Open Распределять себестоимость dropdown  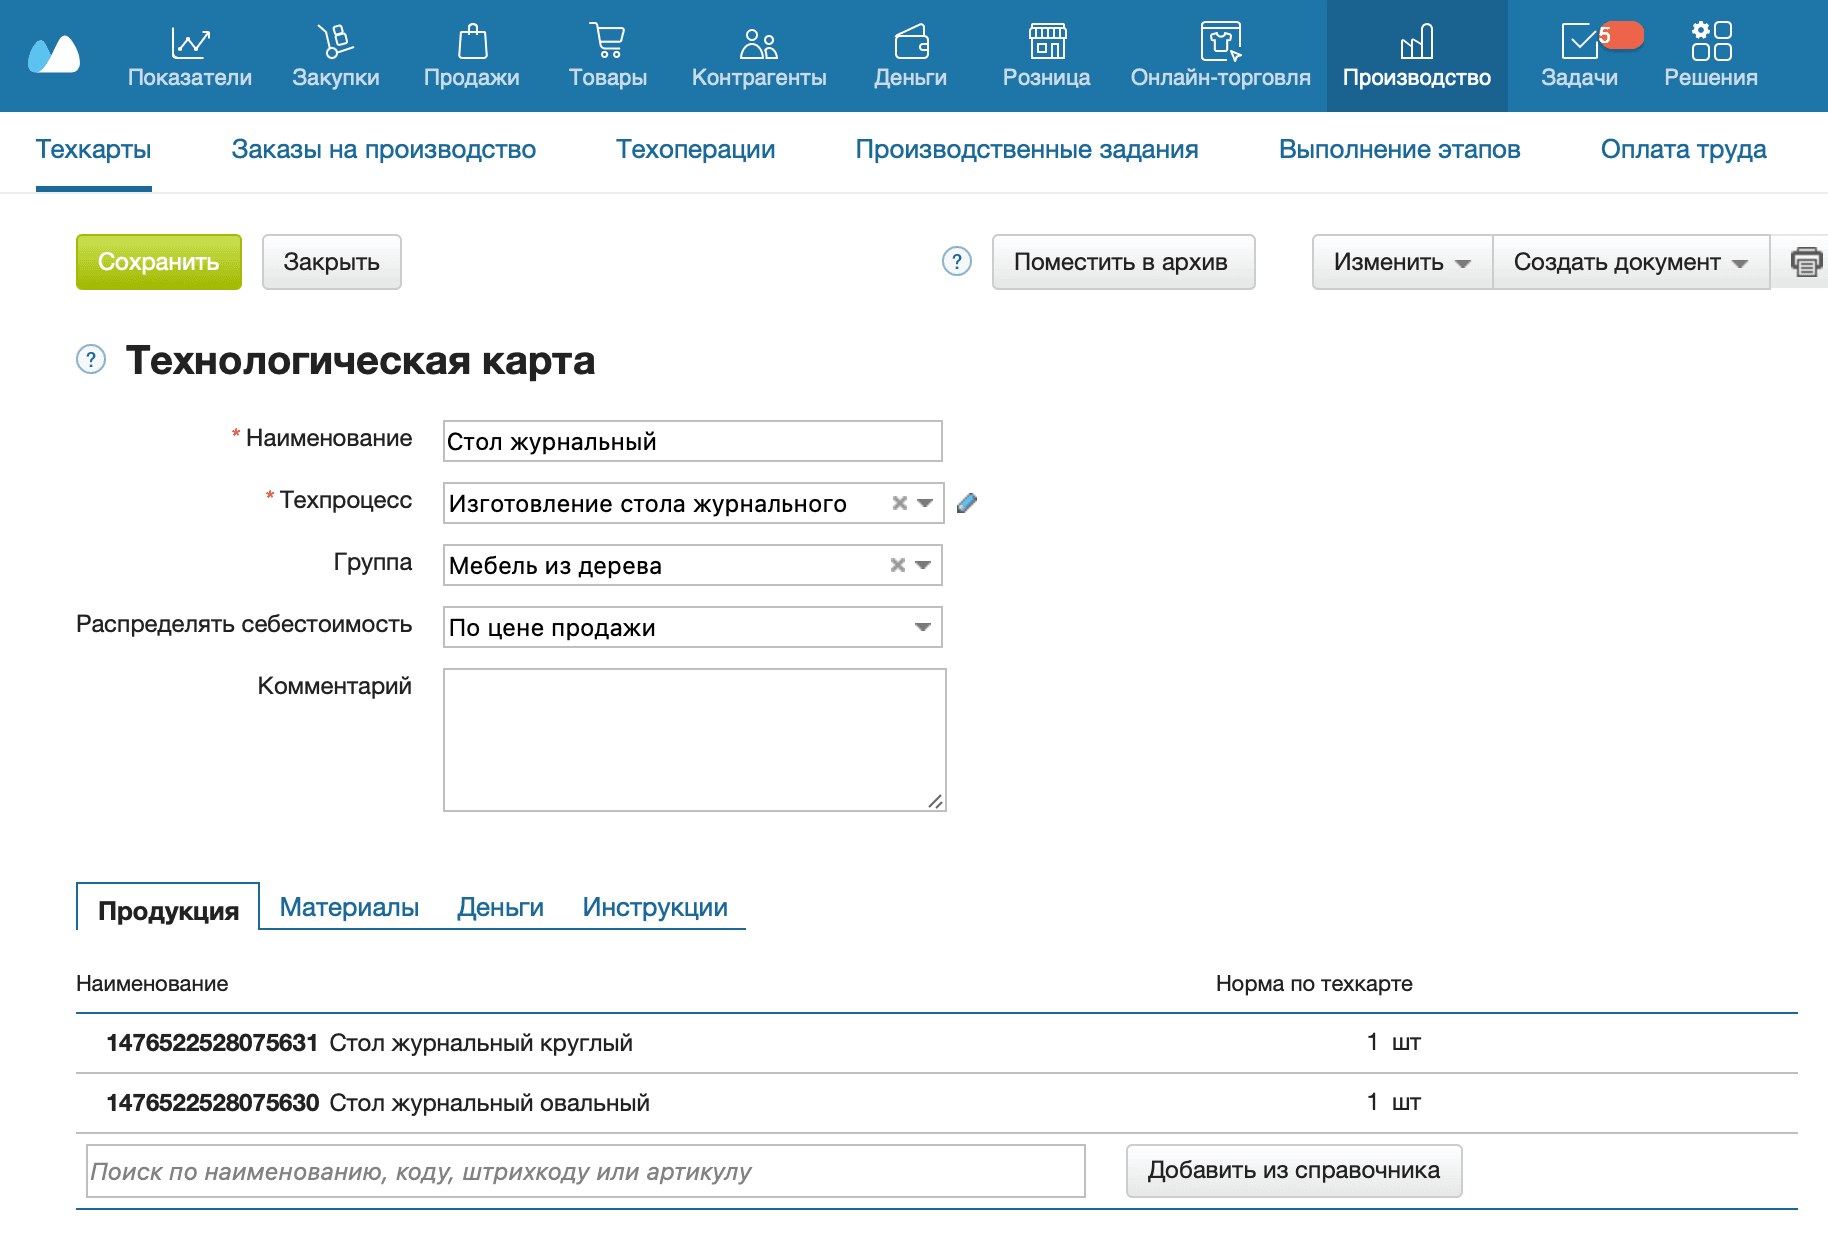coord(922,627)
